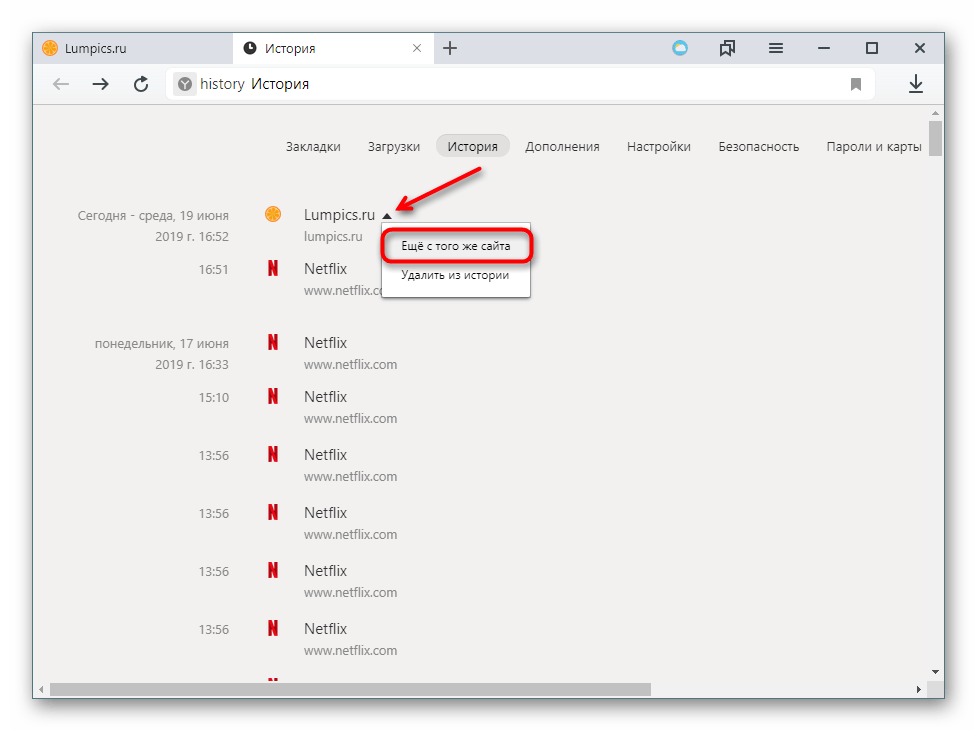Image resolution: width=977 pixels, height=731 pixels.
Task: Open the Пароли и карты section
Action: pyautogui.click(x=873, y=146)
